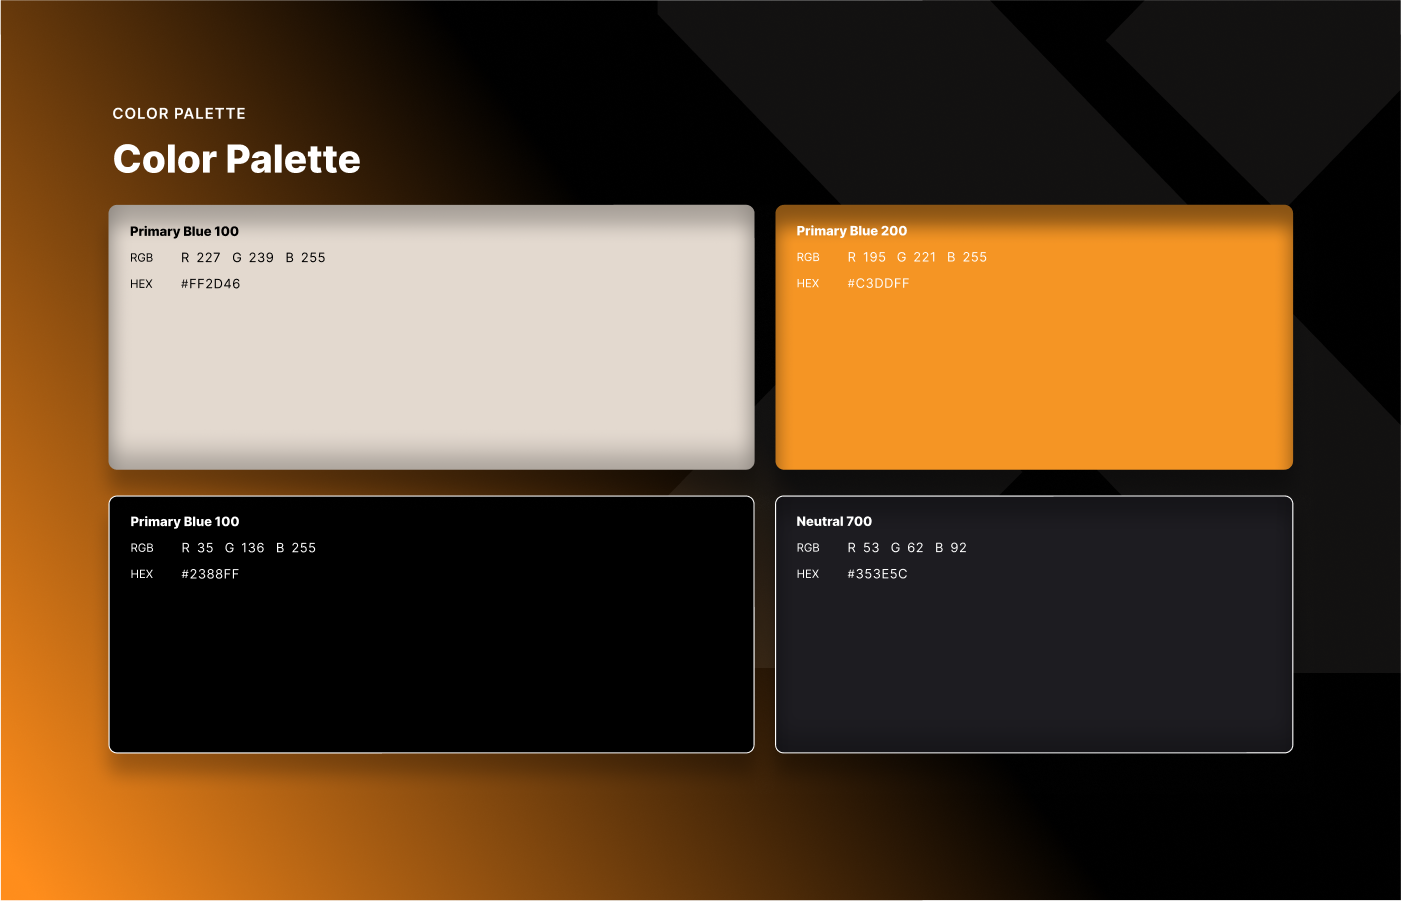This screenshot has height=901, width=1401.
Task: Select the hex value #C3DDFF
Action: [878, 284]
